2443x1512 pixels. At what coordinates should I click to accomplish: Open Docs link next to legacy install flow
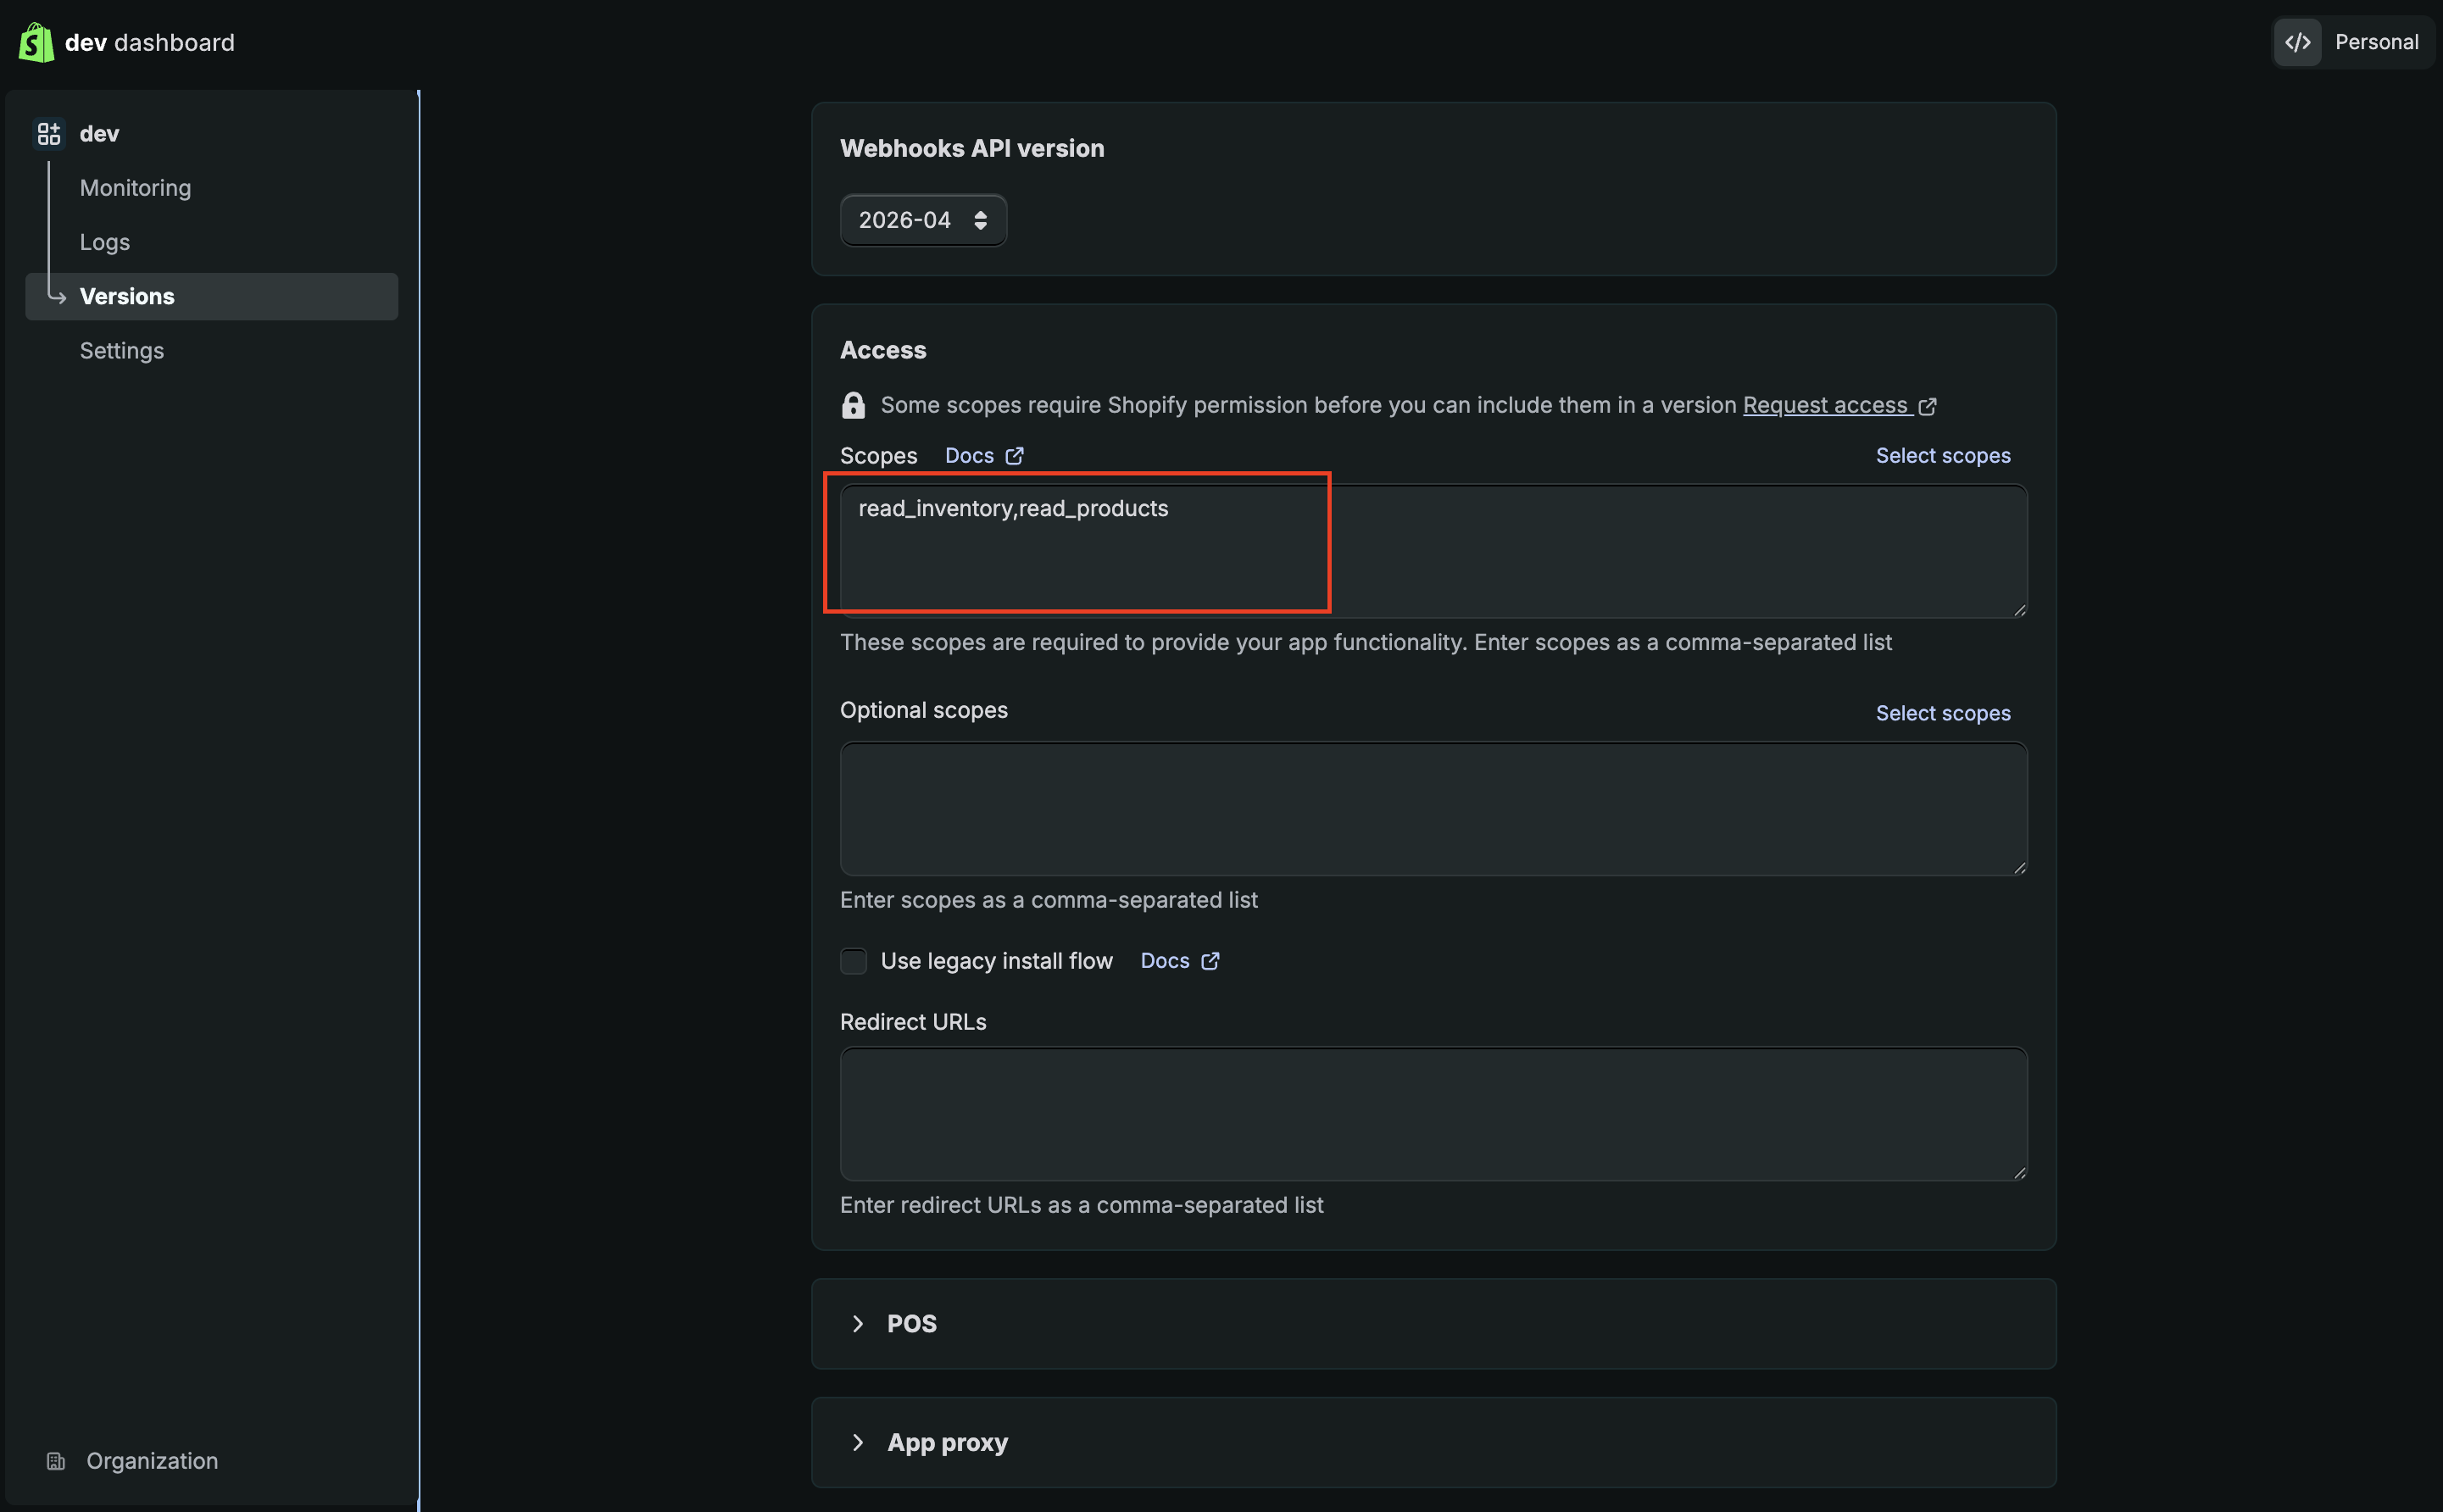coord(1165,961)
